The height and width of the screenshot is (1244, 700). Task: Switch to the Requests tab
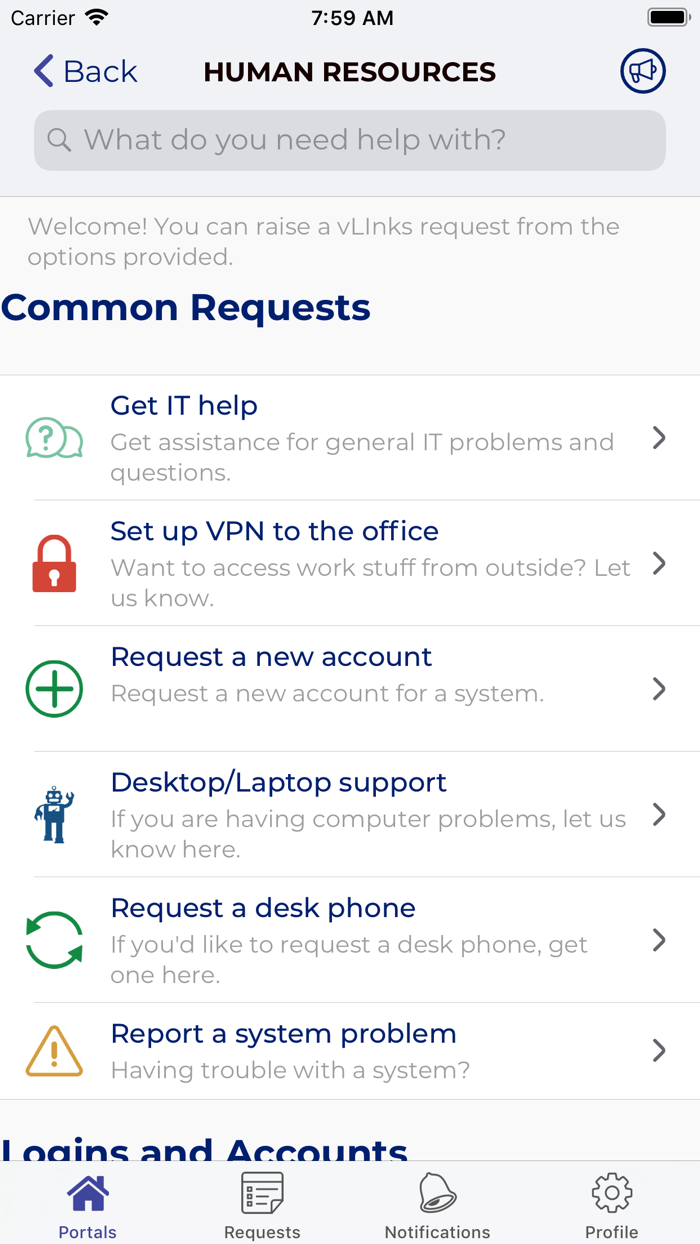click(x=262, y=1202)
